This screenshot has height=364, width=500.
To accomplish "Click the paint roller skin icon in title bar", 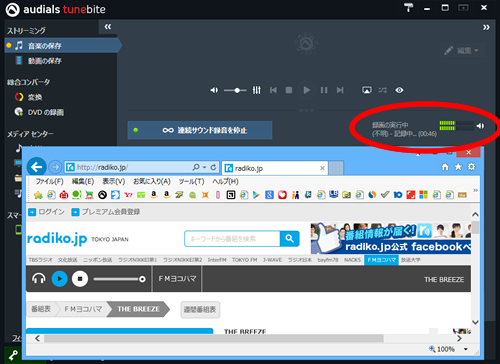I will (408, 7).
